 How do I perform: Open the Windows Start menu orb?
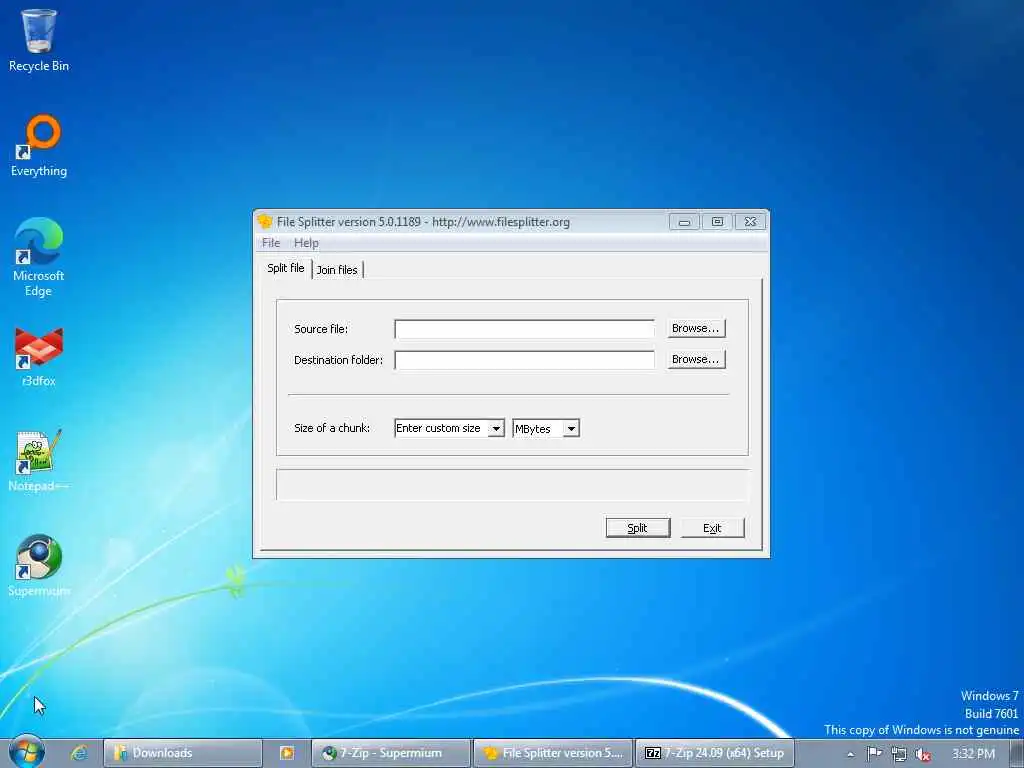(27, 752)
